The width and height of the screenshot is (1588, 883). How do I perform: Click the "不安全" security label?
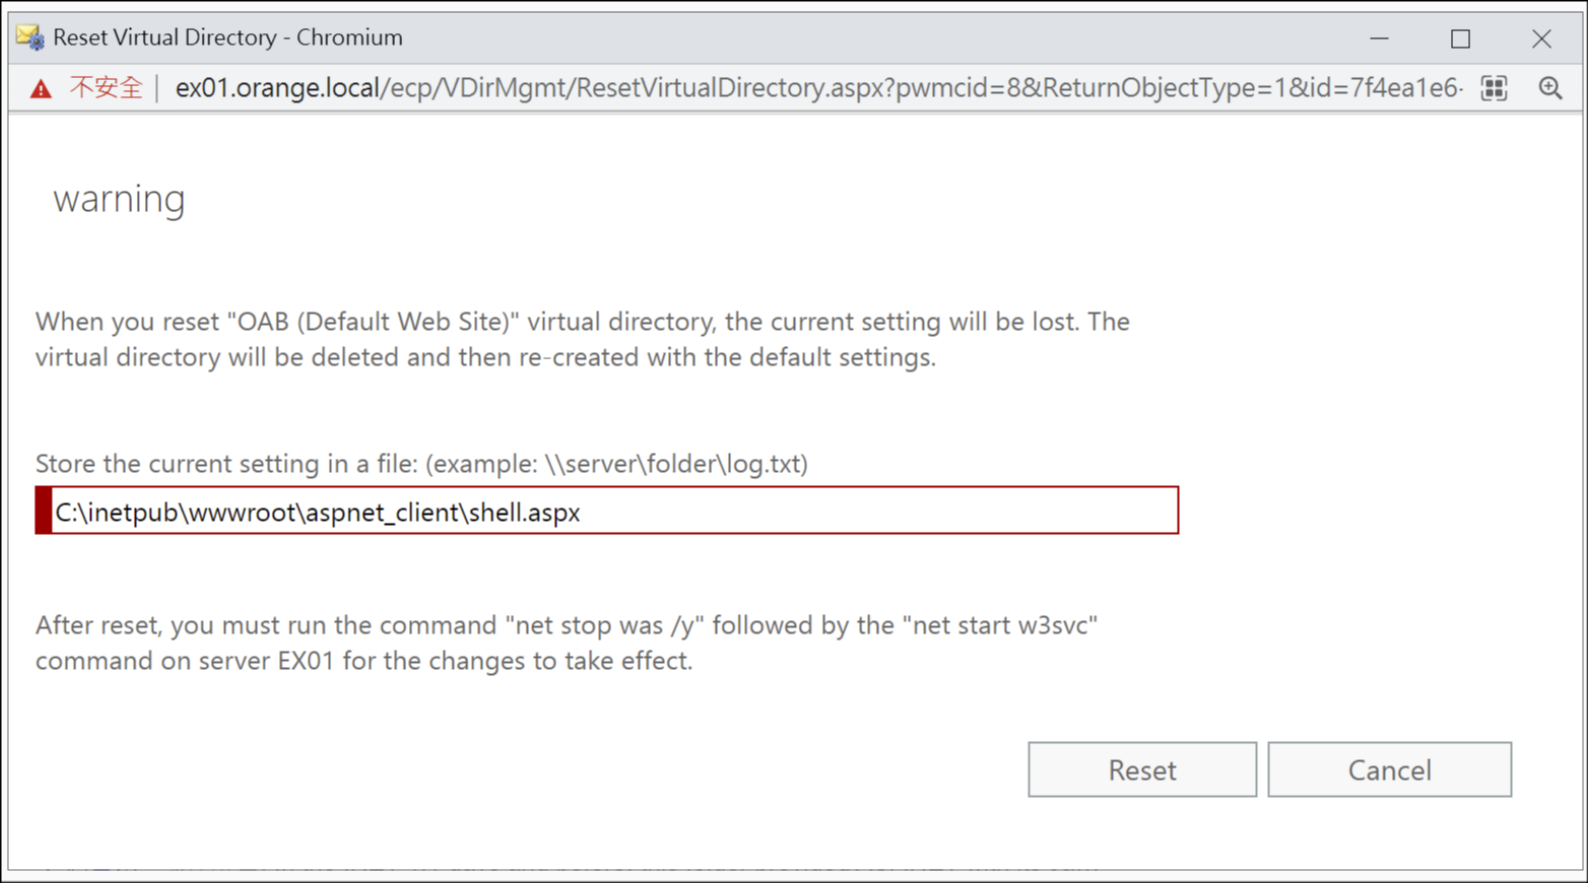[x=106, y=88]
